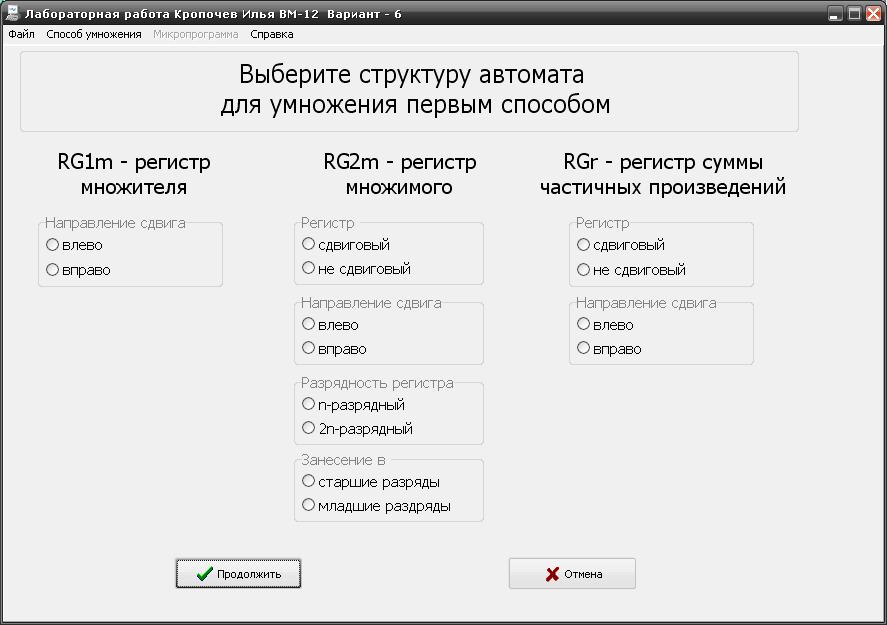
Task: Choose RG2m shift direction вправо
Action: pyautogui.click(x=334, y=348)
